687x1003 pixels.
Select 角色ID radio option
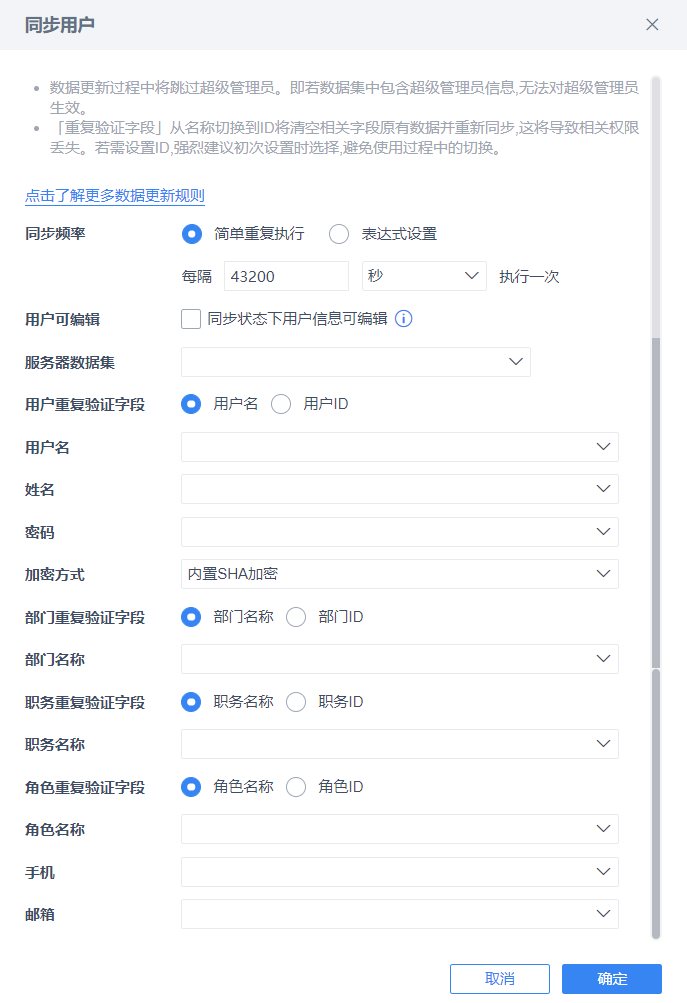click(296, 787)
